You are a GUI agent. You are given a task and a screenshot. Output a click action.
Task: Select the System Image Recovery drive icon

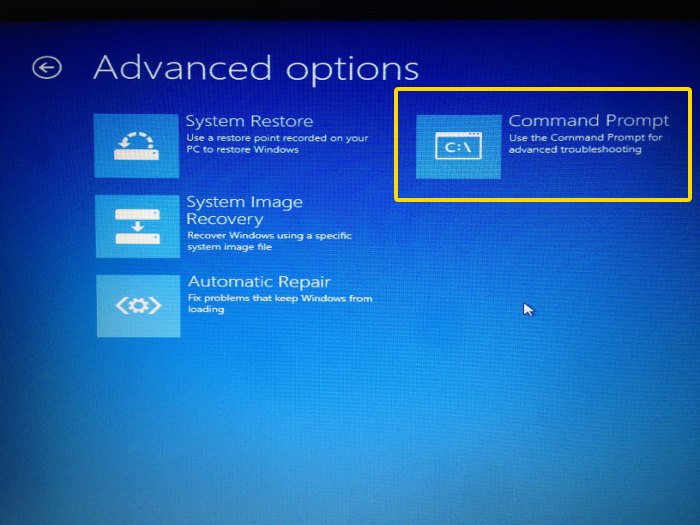[x=137, y=226]
